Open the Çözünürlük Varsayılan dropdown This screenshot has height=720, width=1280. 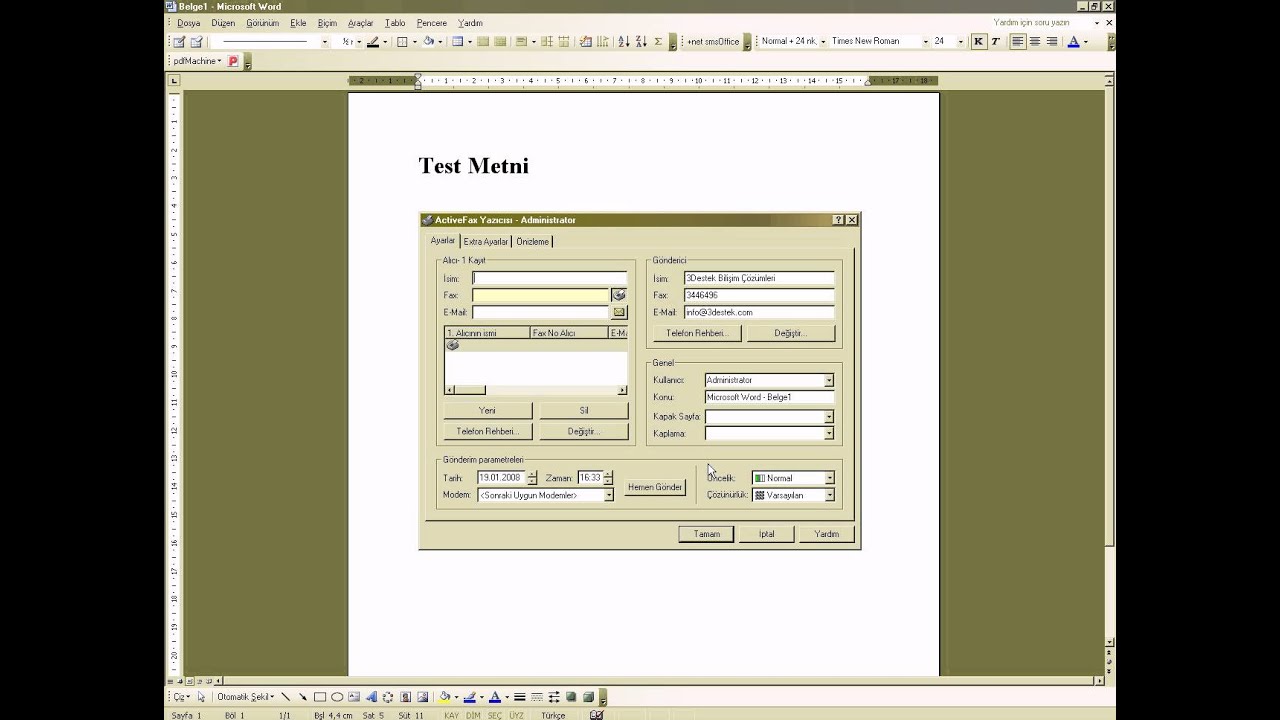[x=829, y=495]
